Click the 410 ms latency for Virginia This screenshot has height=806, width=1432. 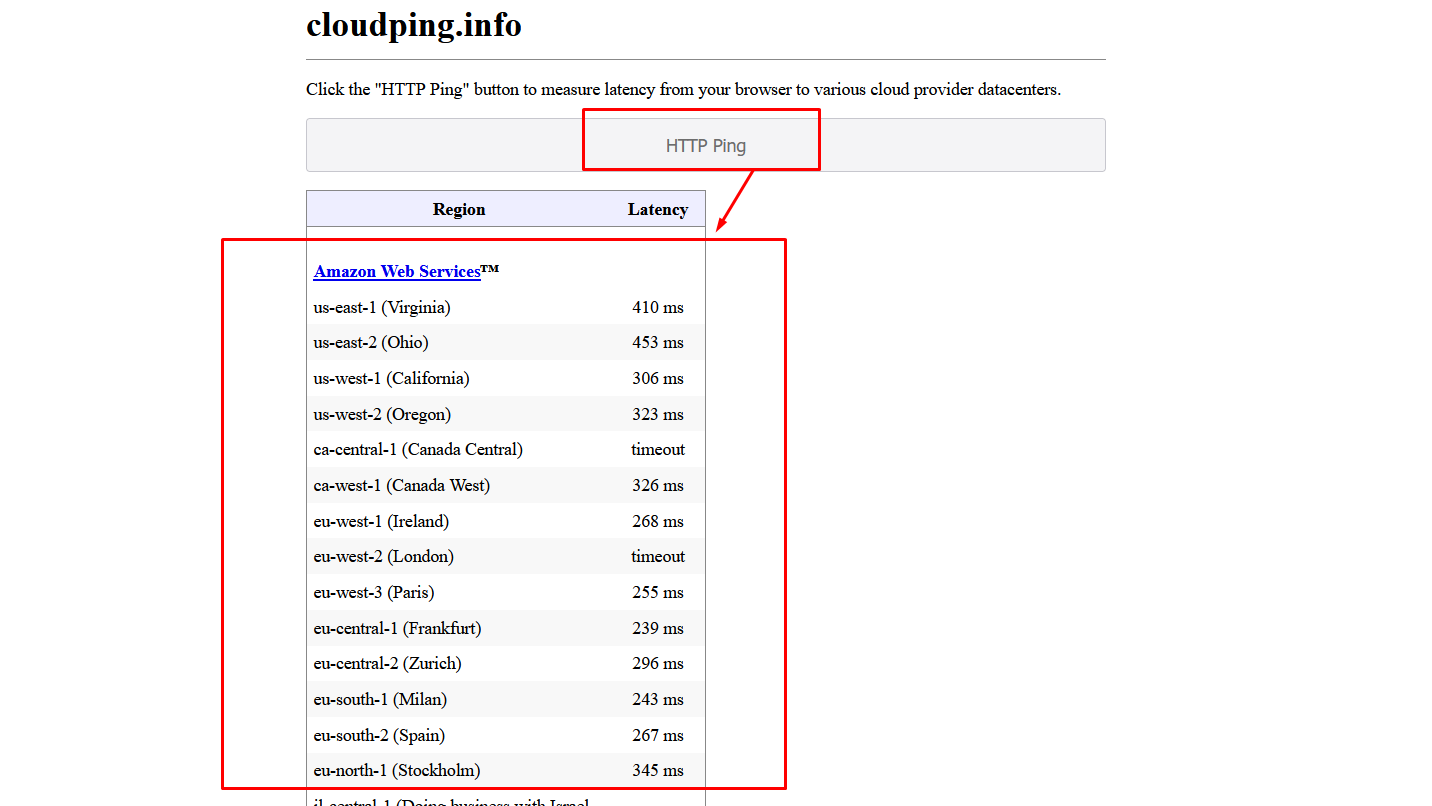(x=658, y=307)
